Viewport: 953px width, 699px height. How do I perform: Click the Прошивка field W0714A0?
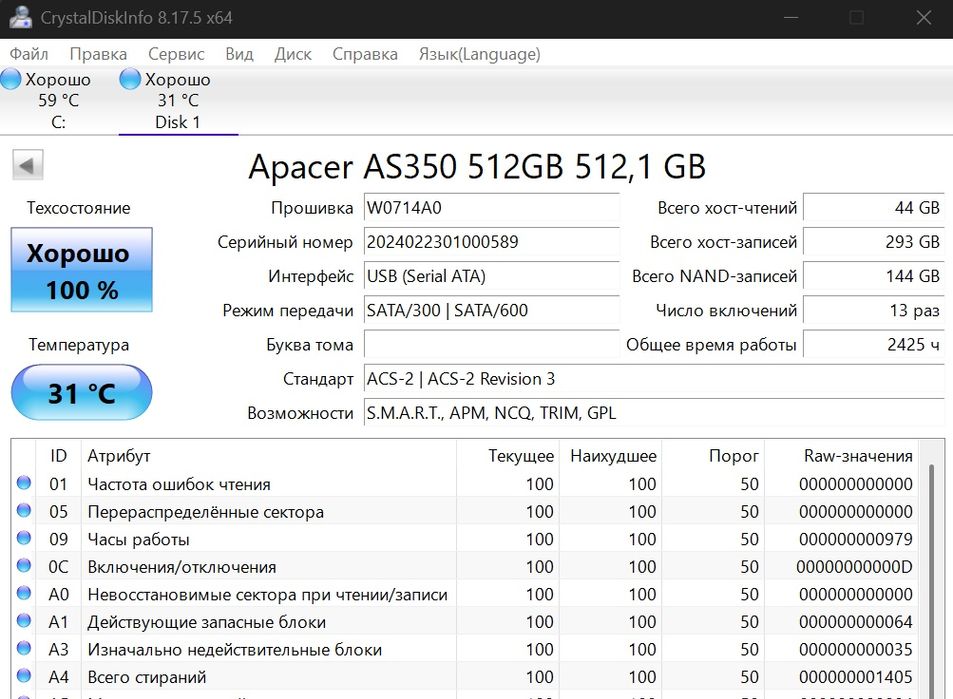[491, 208]
